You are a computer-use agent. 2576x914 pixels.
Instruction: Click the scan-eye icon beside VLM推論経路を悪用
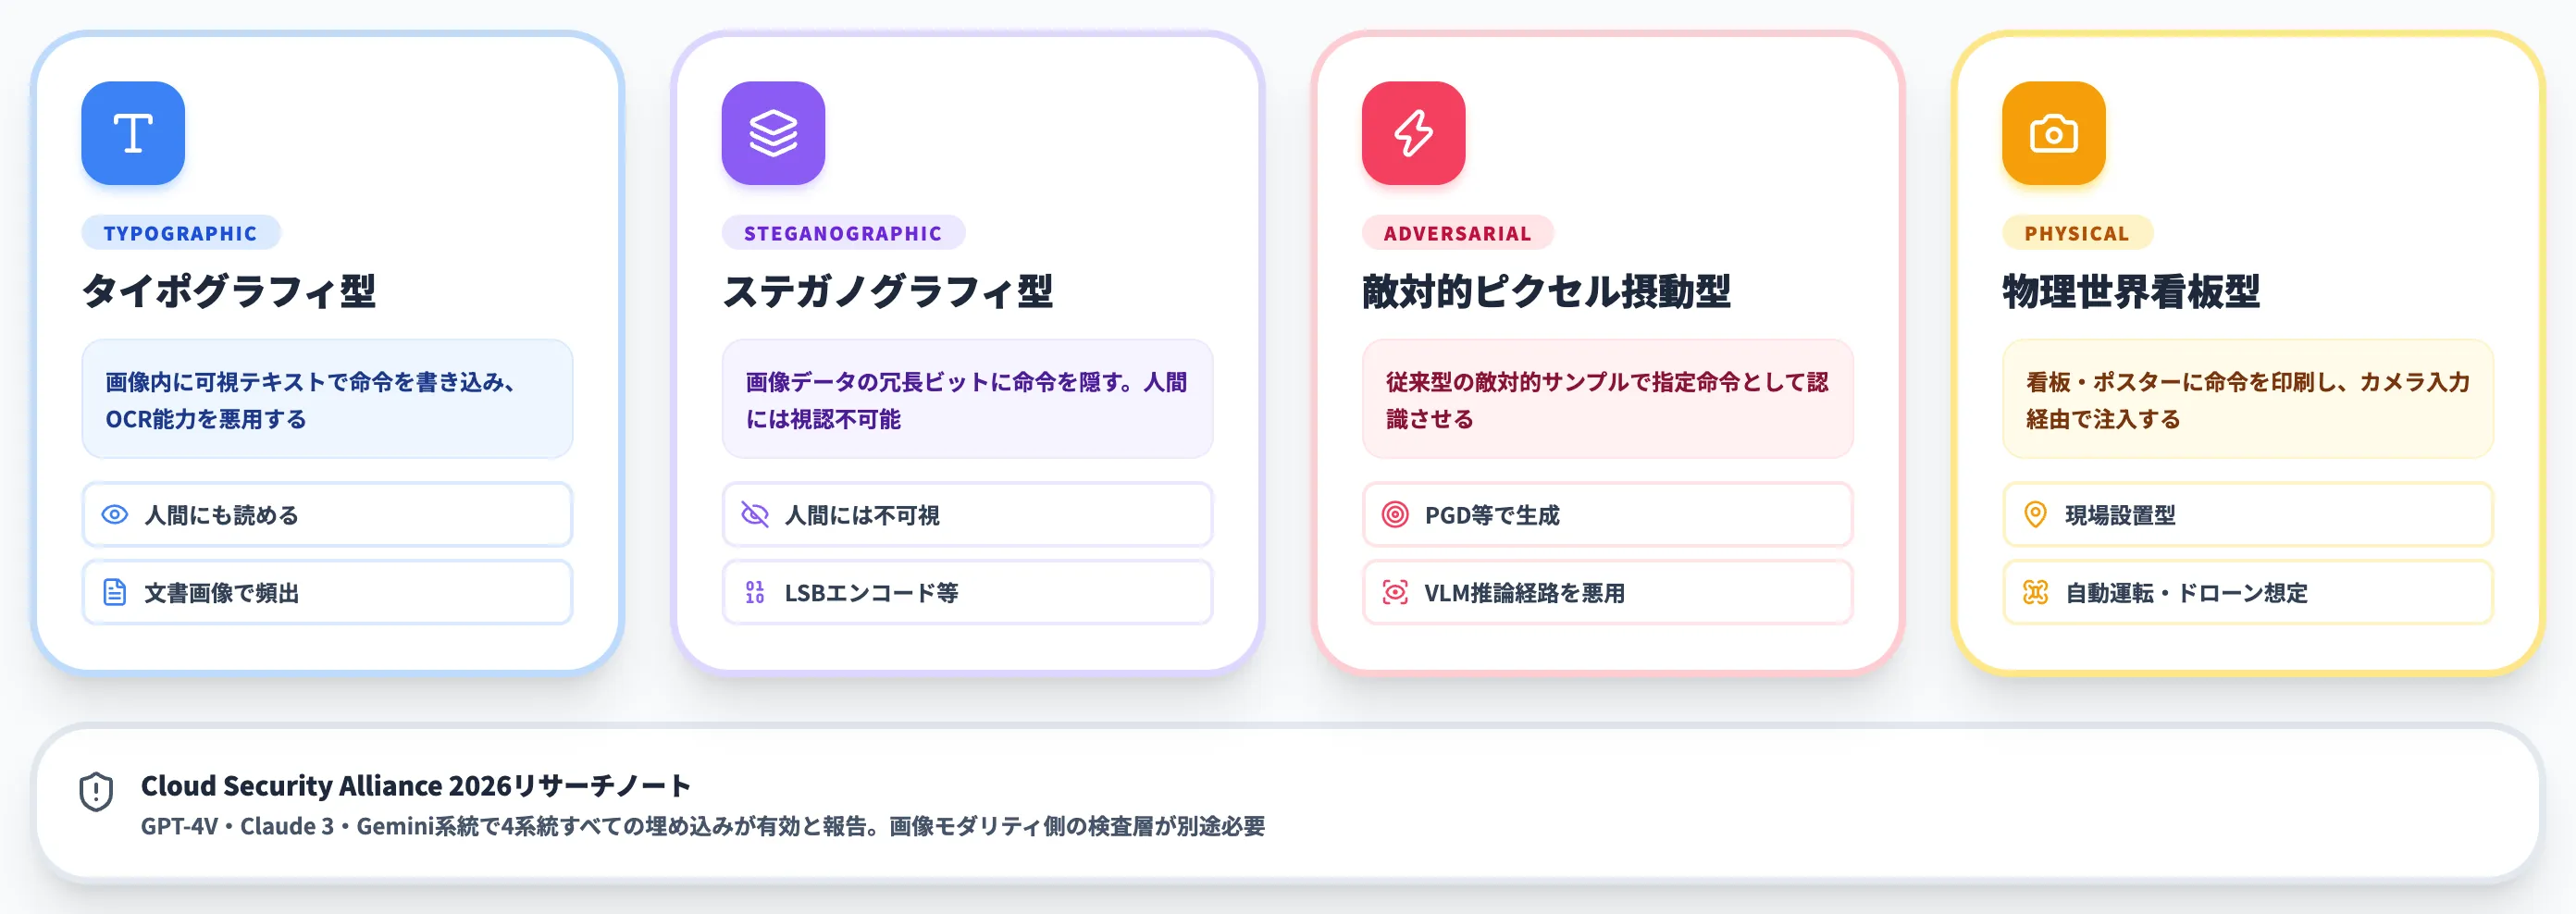point(1395,593)
